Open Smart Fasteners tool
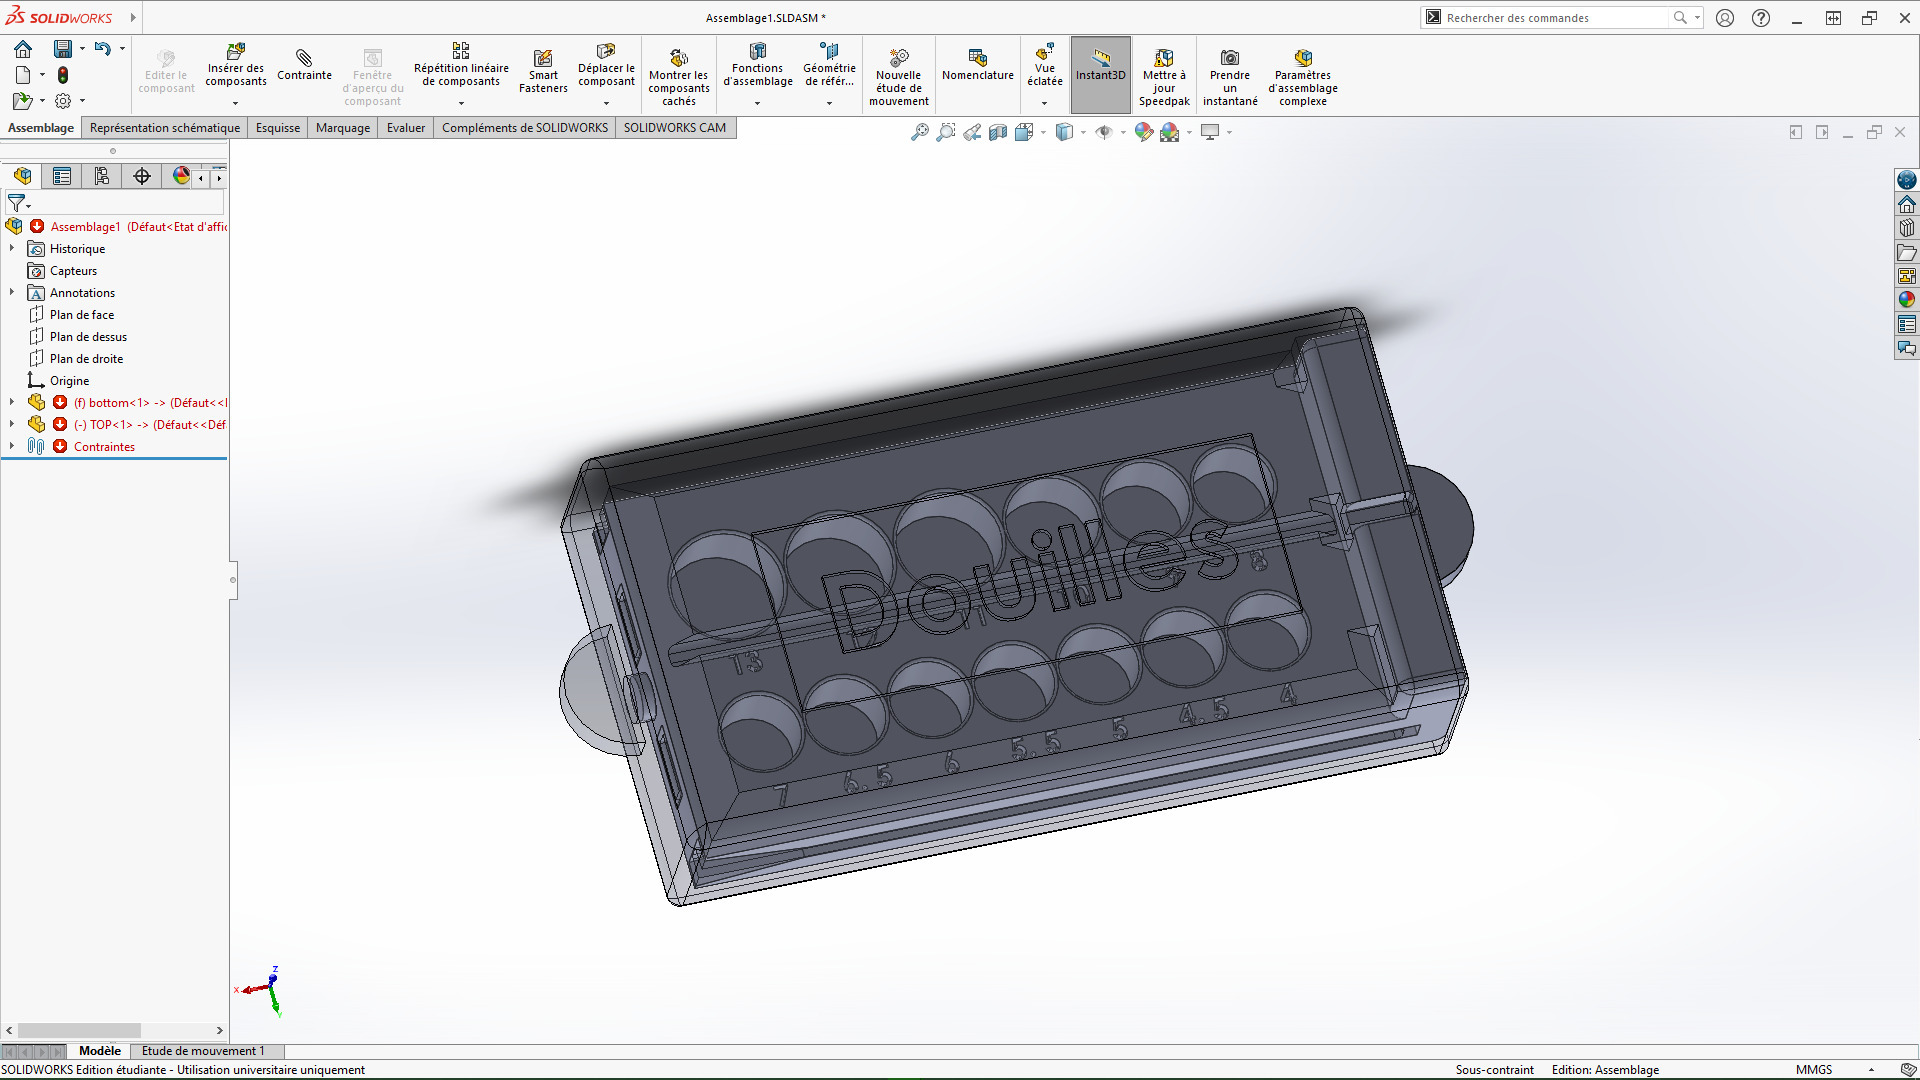This screenshot has height=1080, width=1920. (543, 59)
